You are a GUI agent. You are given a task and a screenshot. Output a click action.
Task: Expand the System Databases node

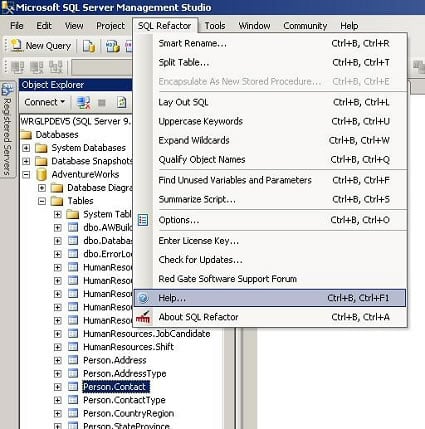[x=26, y=148]
